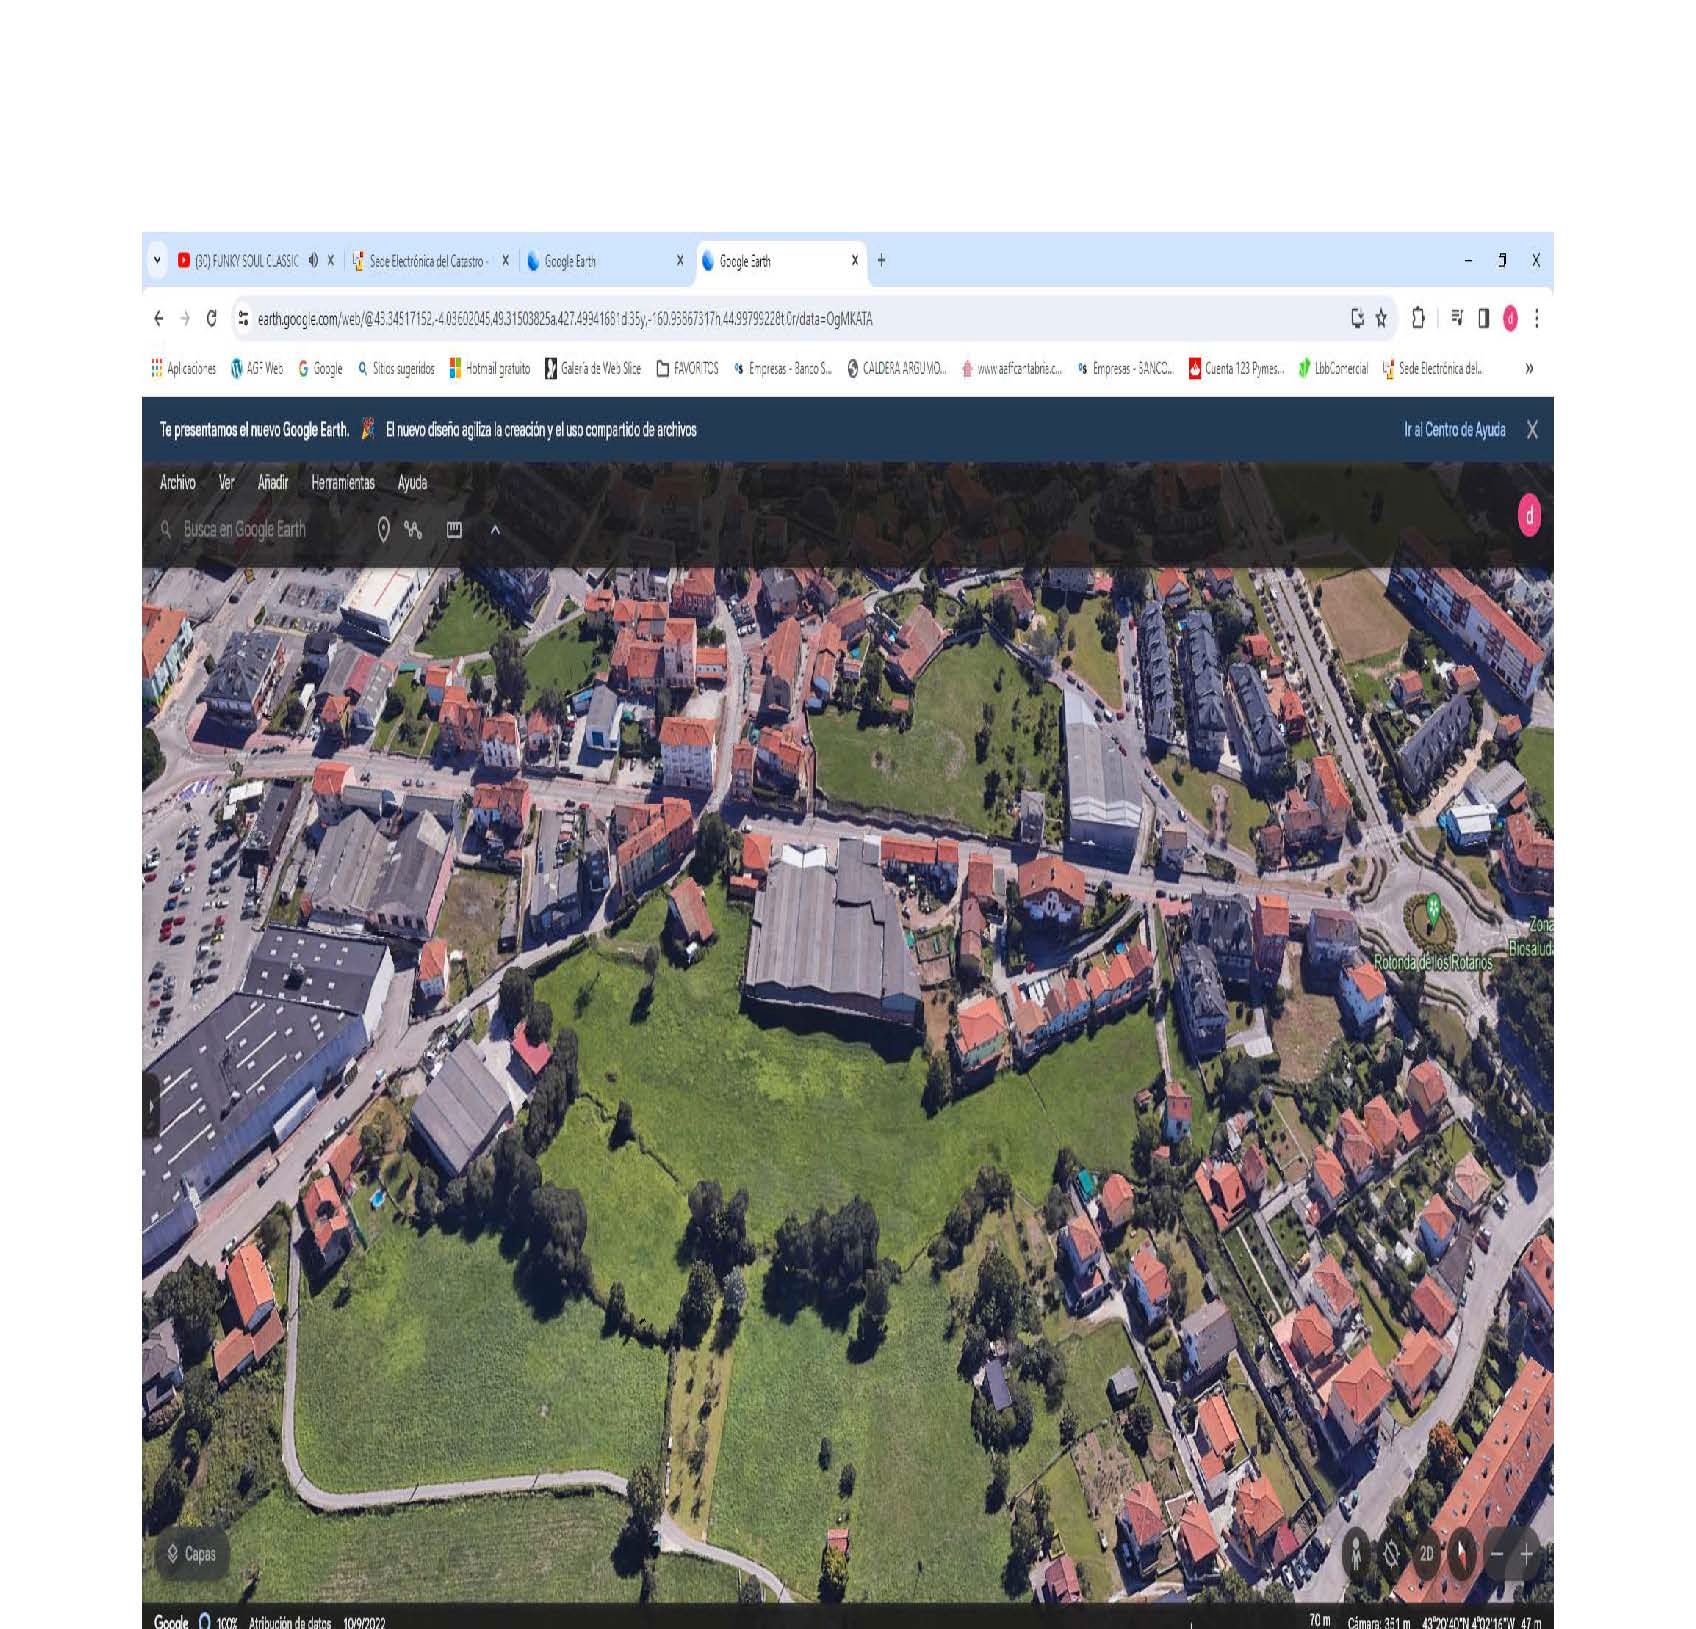Open the Archivo menu
The height and width of the screenshot is (1629, 1696).
tap(177, 483)
